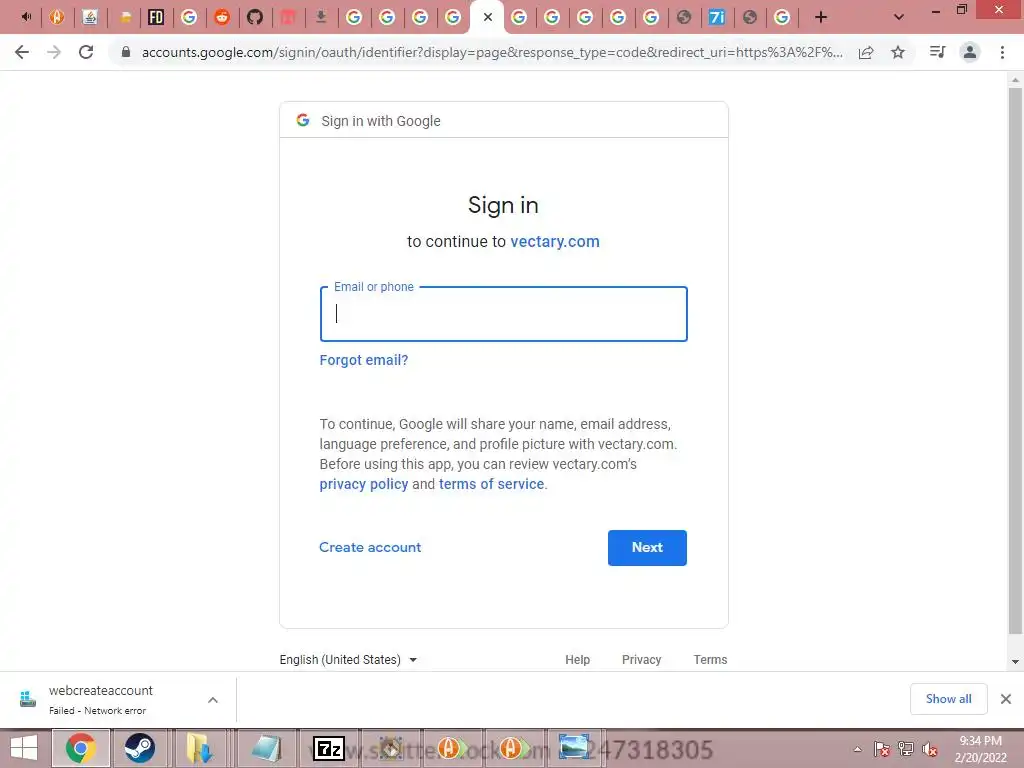Expand options for webcreateaccount download
This screenshot has width=1024, height=768.
coord(213,700)
